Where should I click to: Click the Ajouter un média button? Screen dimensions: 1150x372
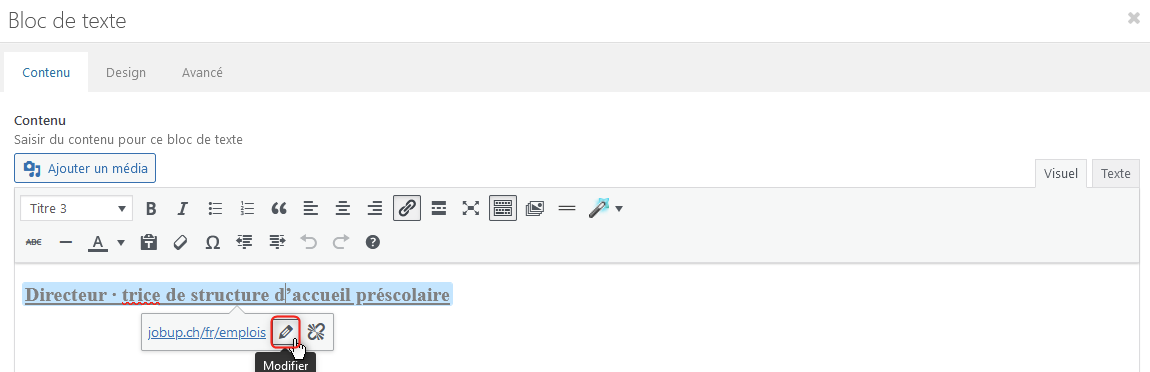pos(85,168)
